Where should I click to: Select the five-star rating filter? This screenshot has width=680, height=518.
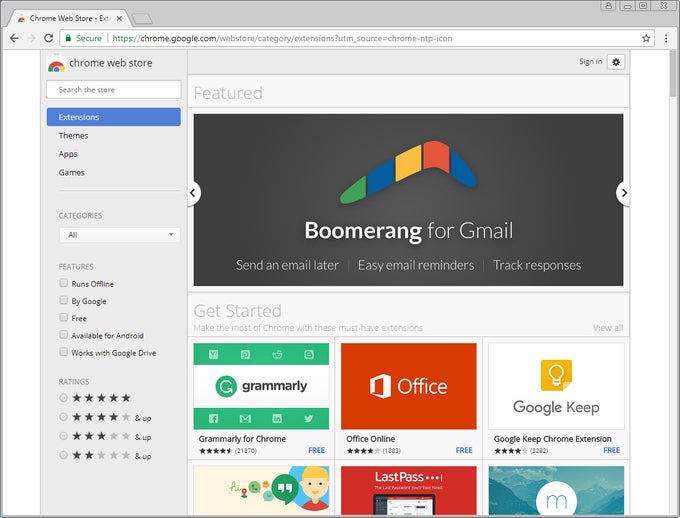point(64,398)
